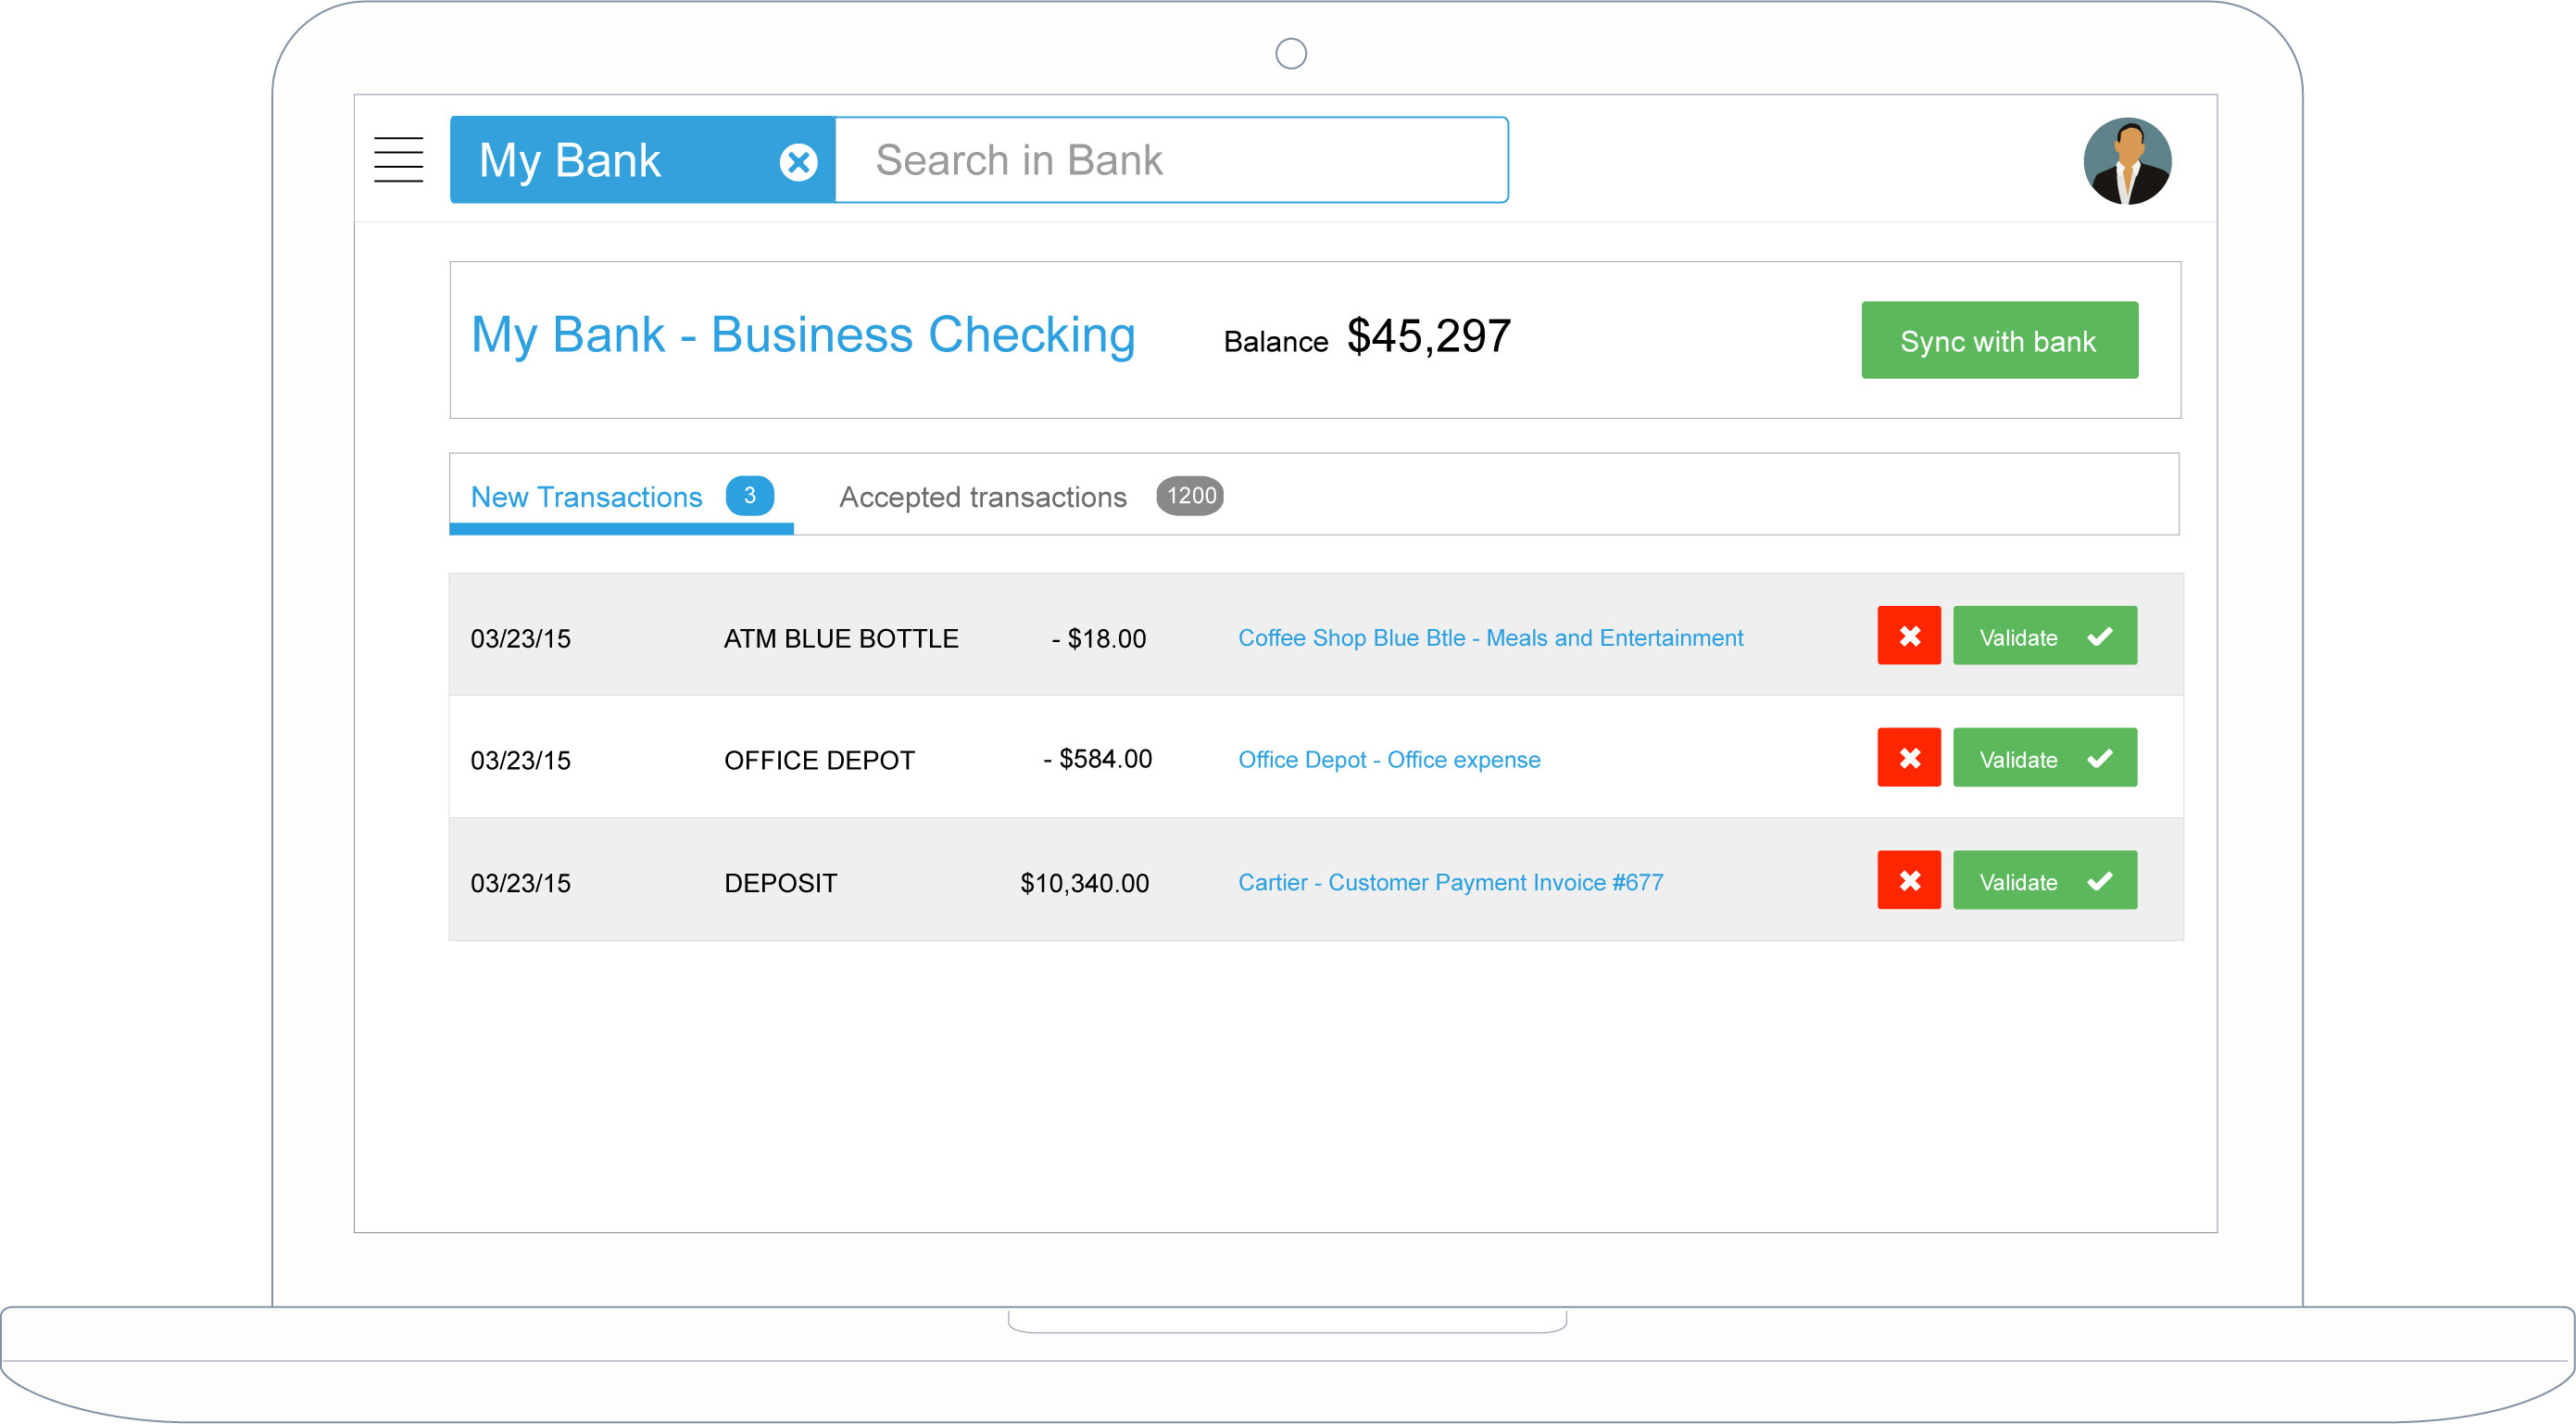Reject the OFFICE DEPOT transaction with red X

pos(1908,758)
